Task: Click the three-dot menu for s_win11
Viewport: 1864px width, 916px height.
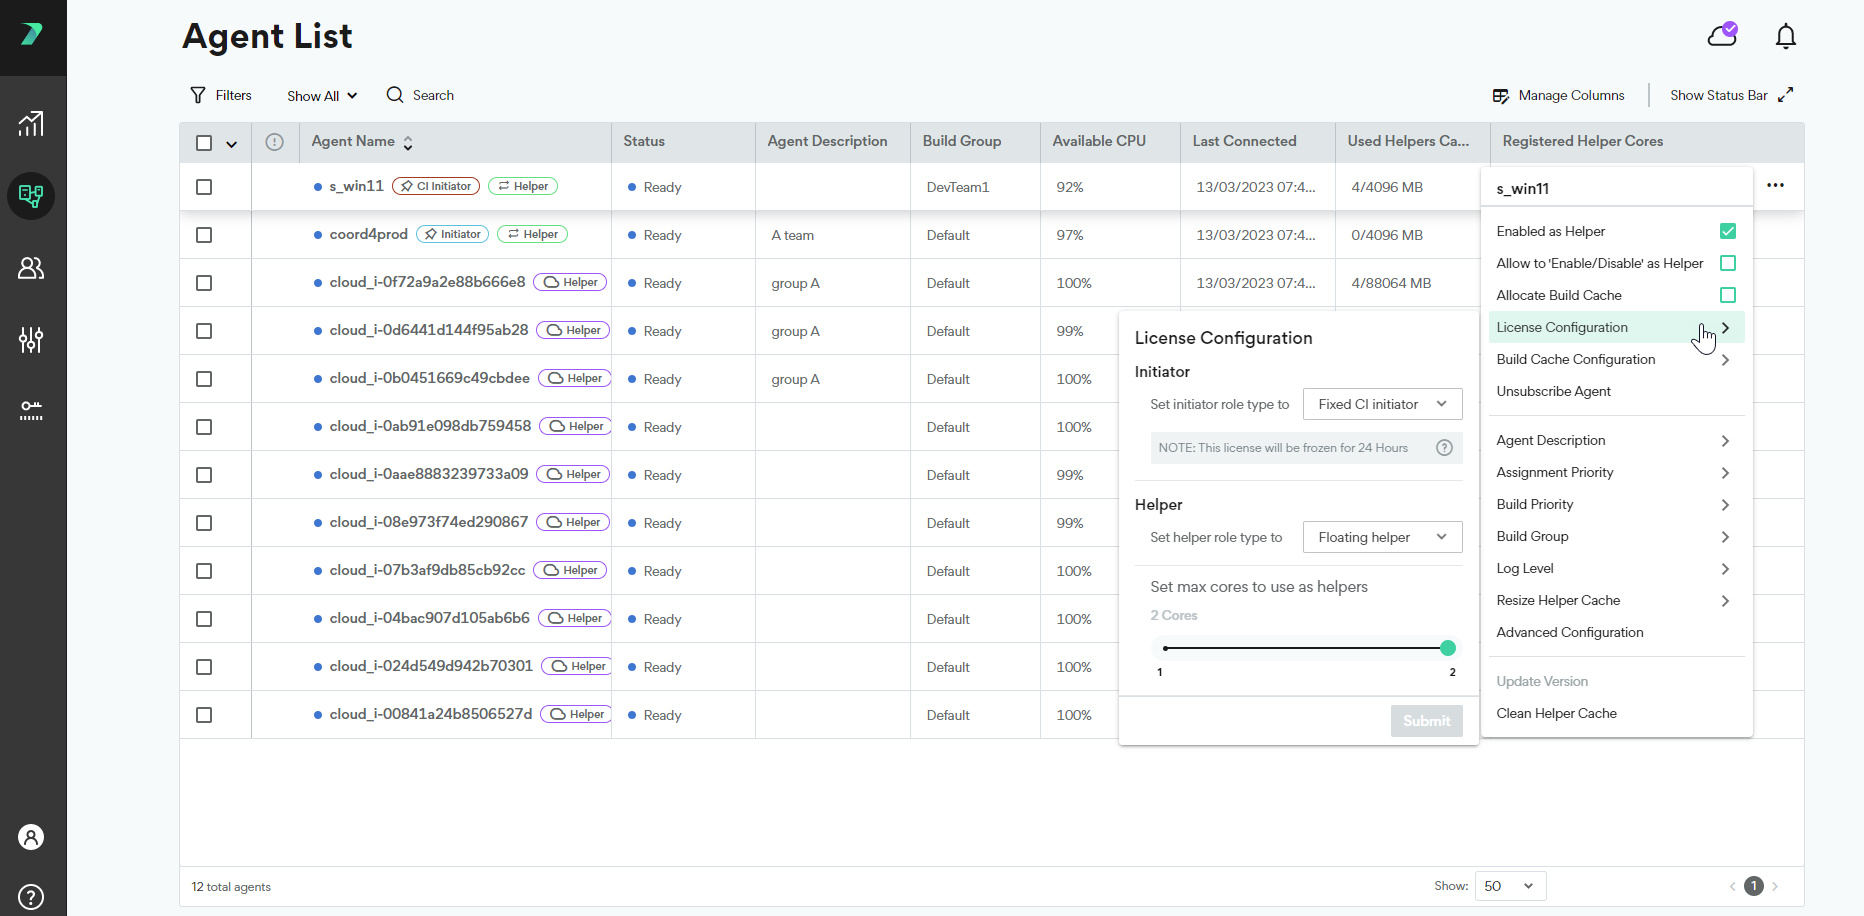Action: [1775, 186]
